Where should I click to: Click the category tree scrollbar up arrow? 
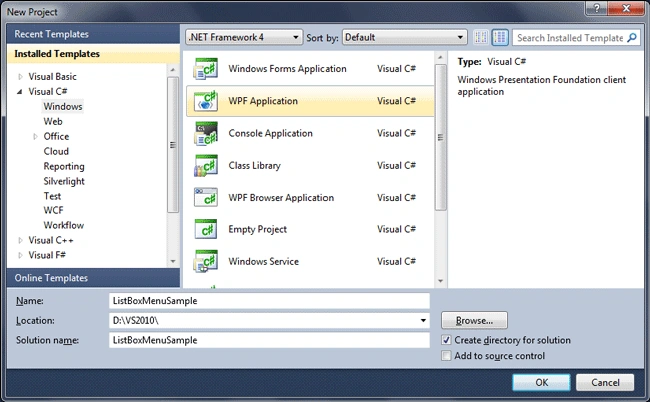(x=173, y=70)
